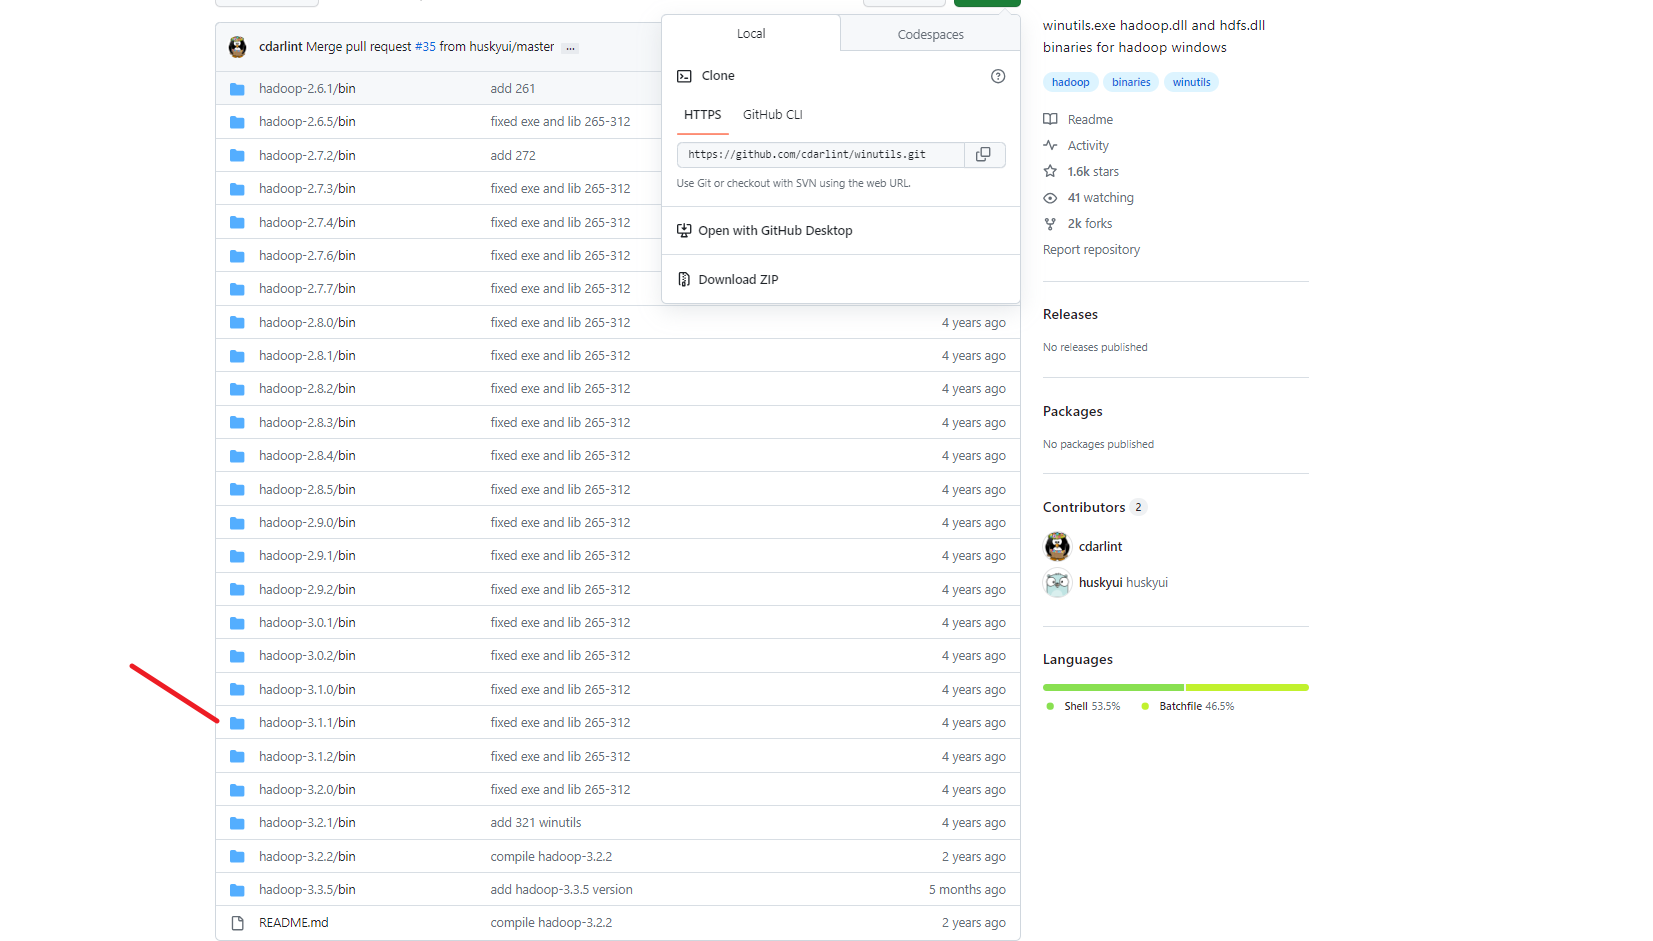Open commit message 'add 261'
This screenshot has width=1653, height=941.
[513, 89]
